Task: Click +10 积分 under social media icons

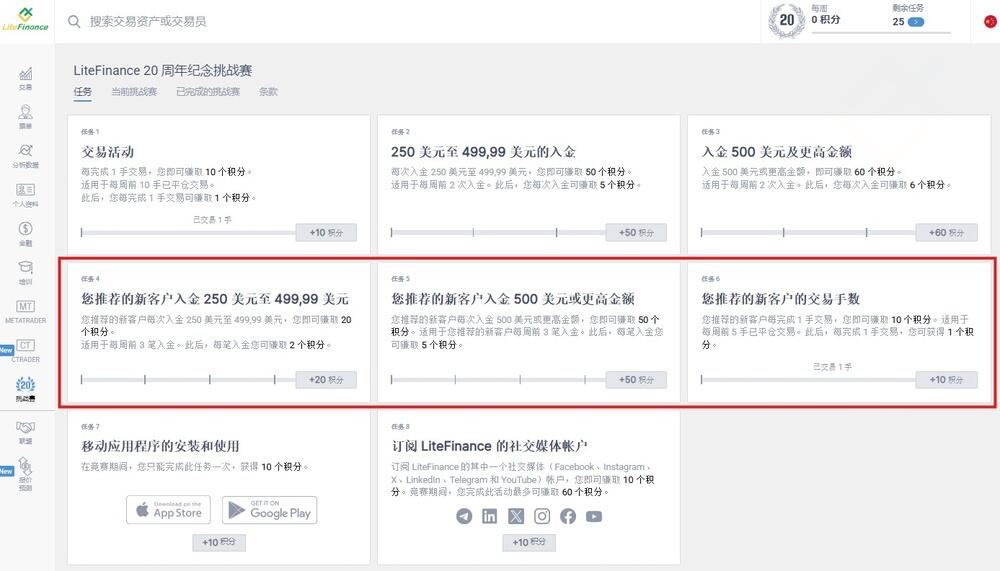Action: [529, 542]
